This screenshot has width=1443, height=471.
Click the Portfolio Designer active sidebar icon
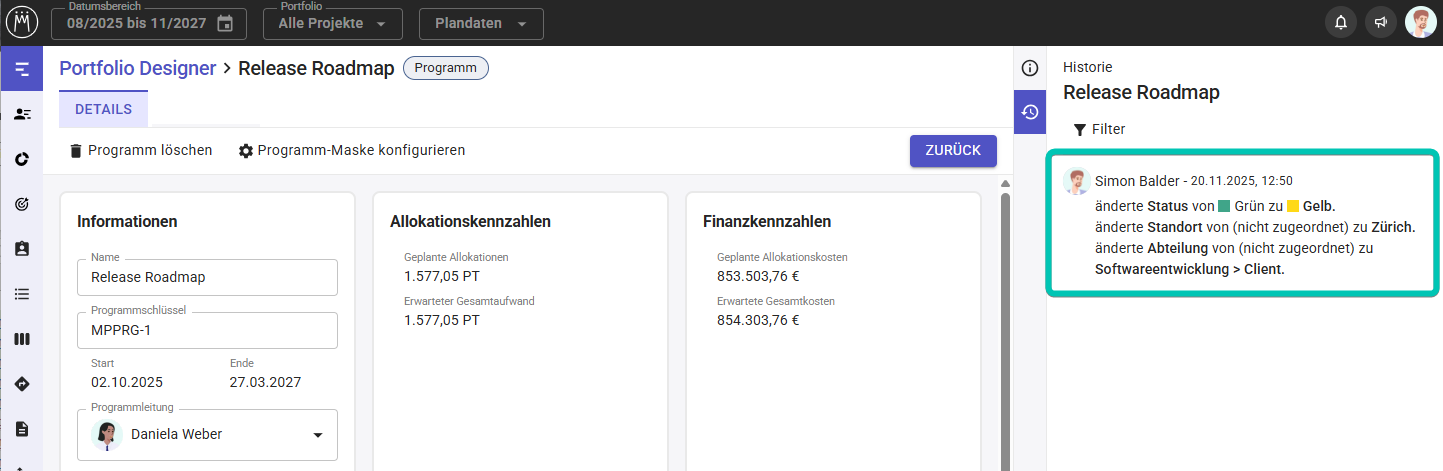coord(22,69)
